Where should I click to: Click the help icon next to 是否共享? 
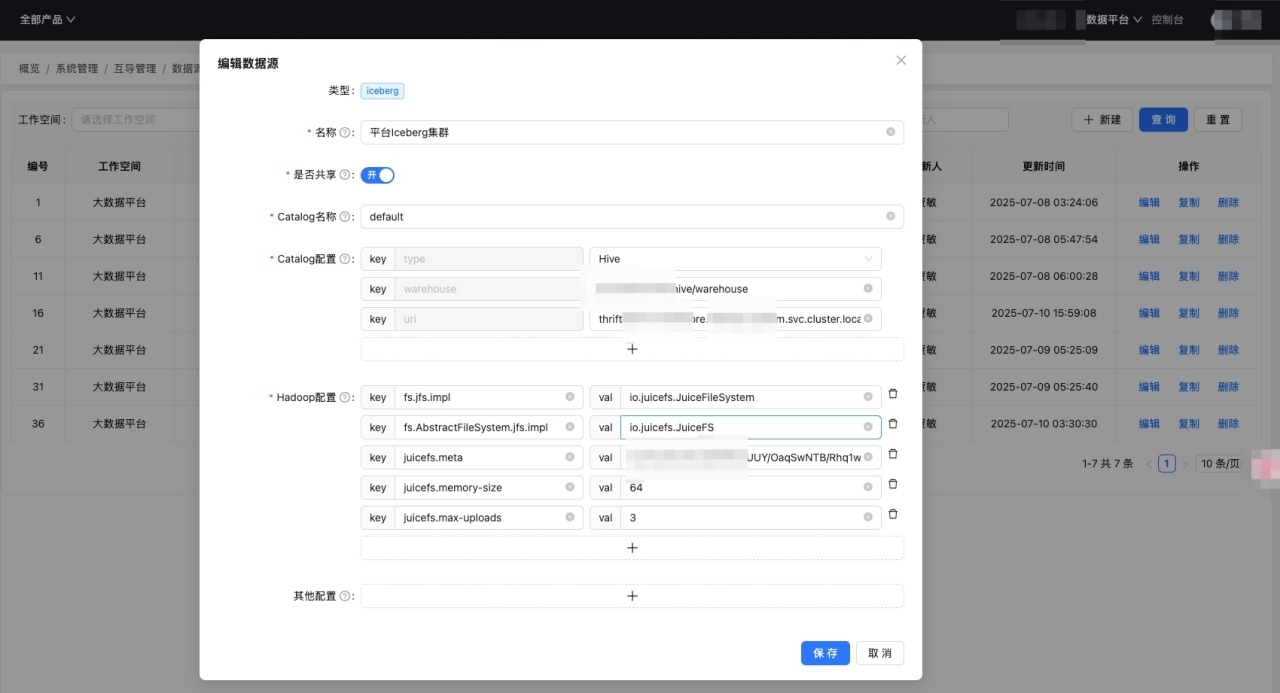pos(345,175)
